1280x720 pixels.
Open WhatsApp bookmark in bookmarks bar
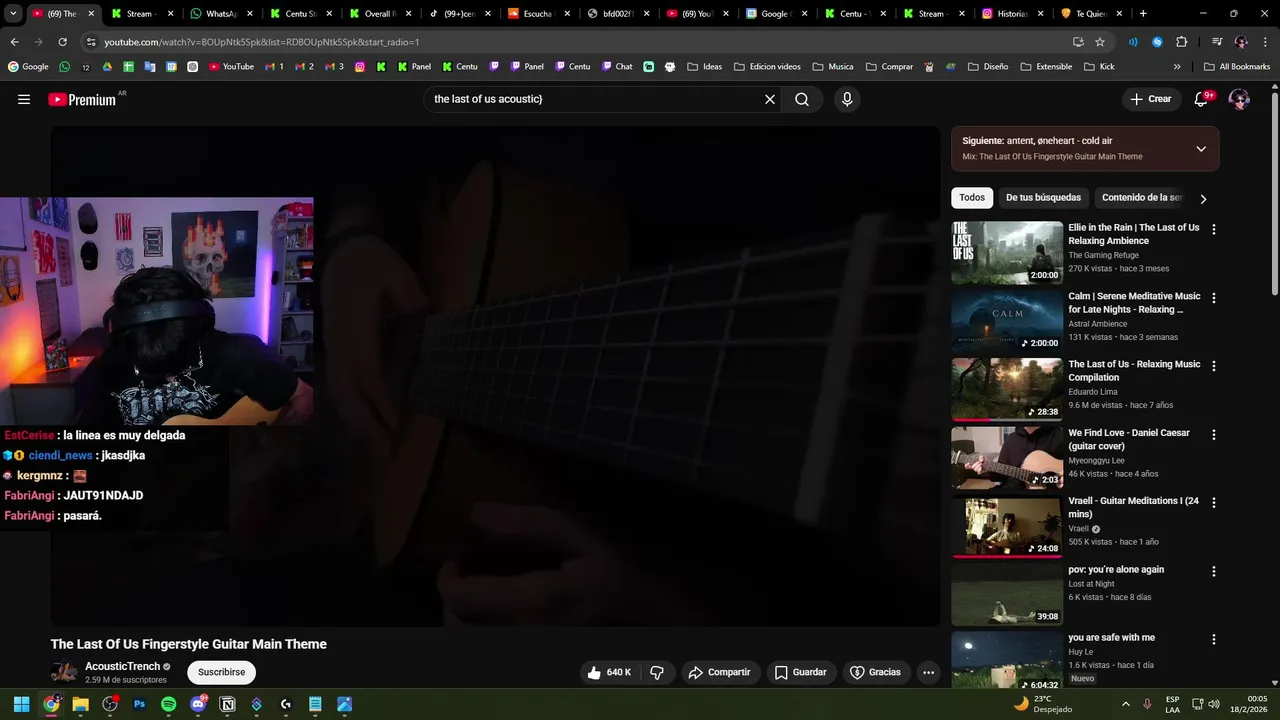pos(65,67)
